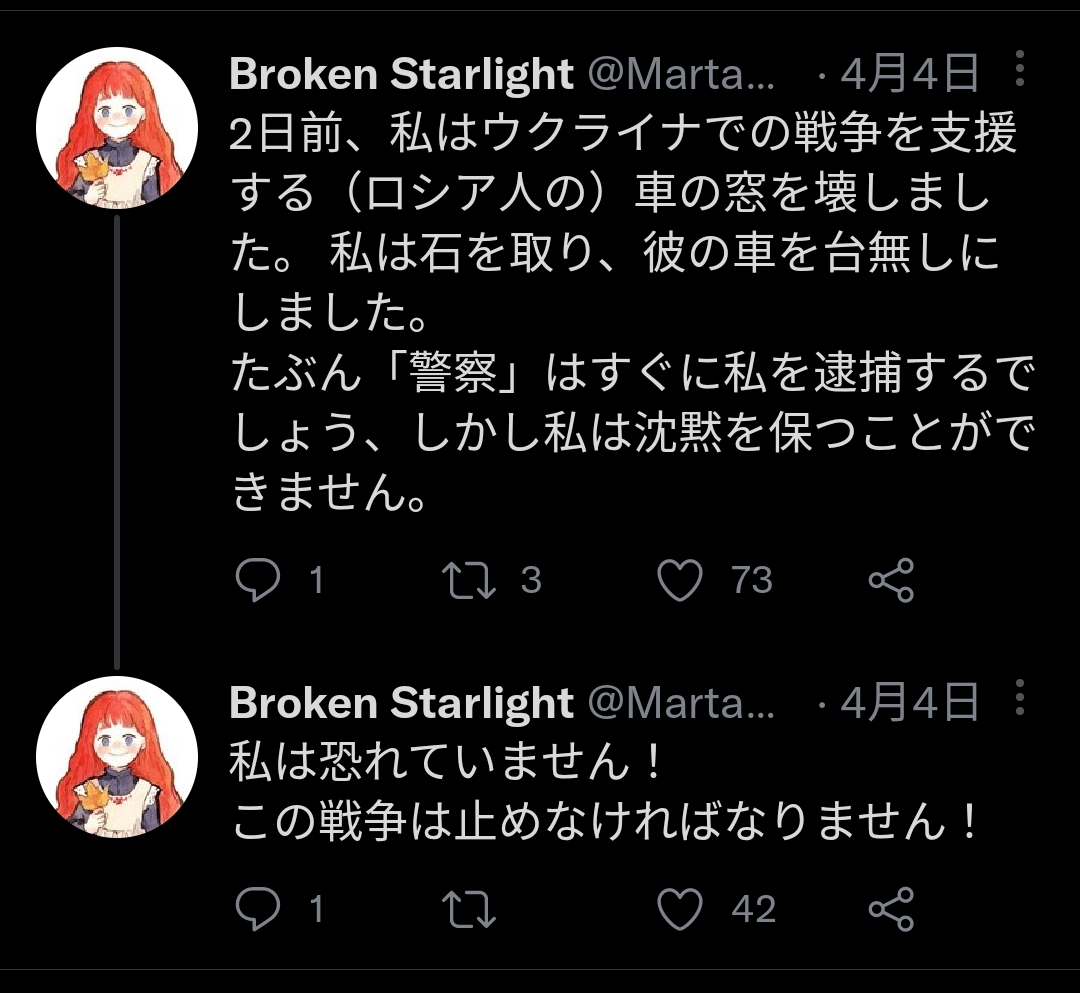Open the second tweet's profile avatar

pyautogui.click(x=117, y=756)
